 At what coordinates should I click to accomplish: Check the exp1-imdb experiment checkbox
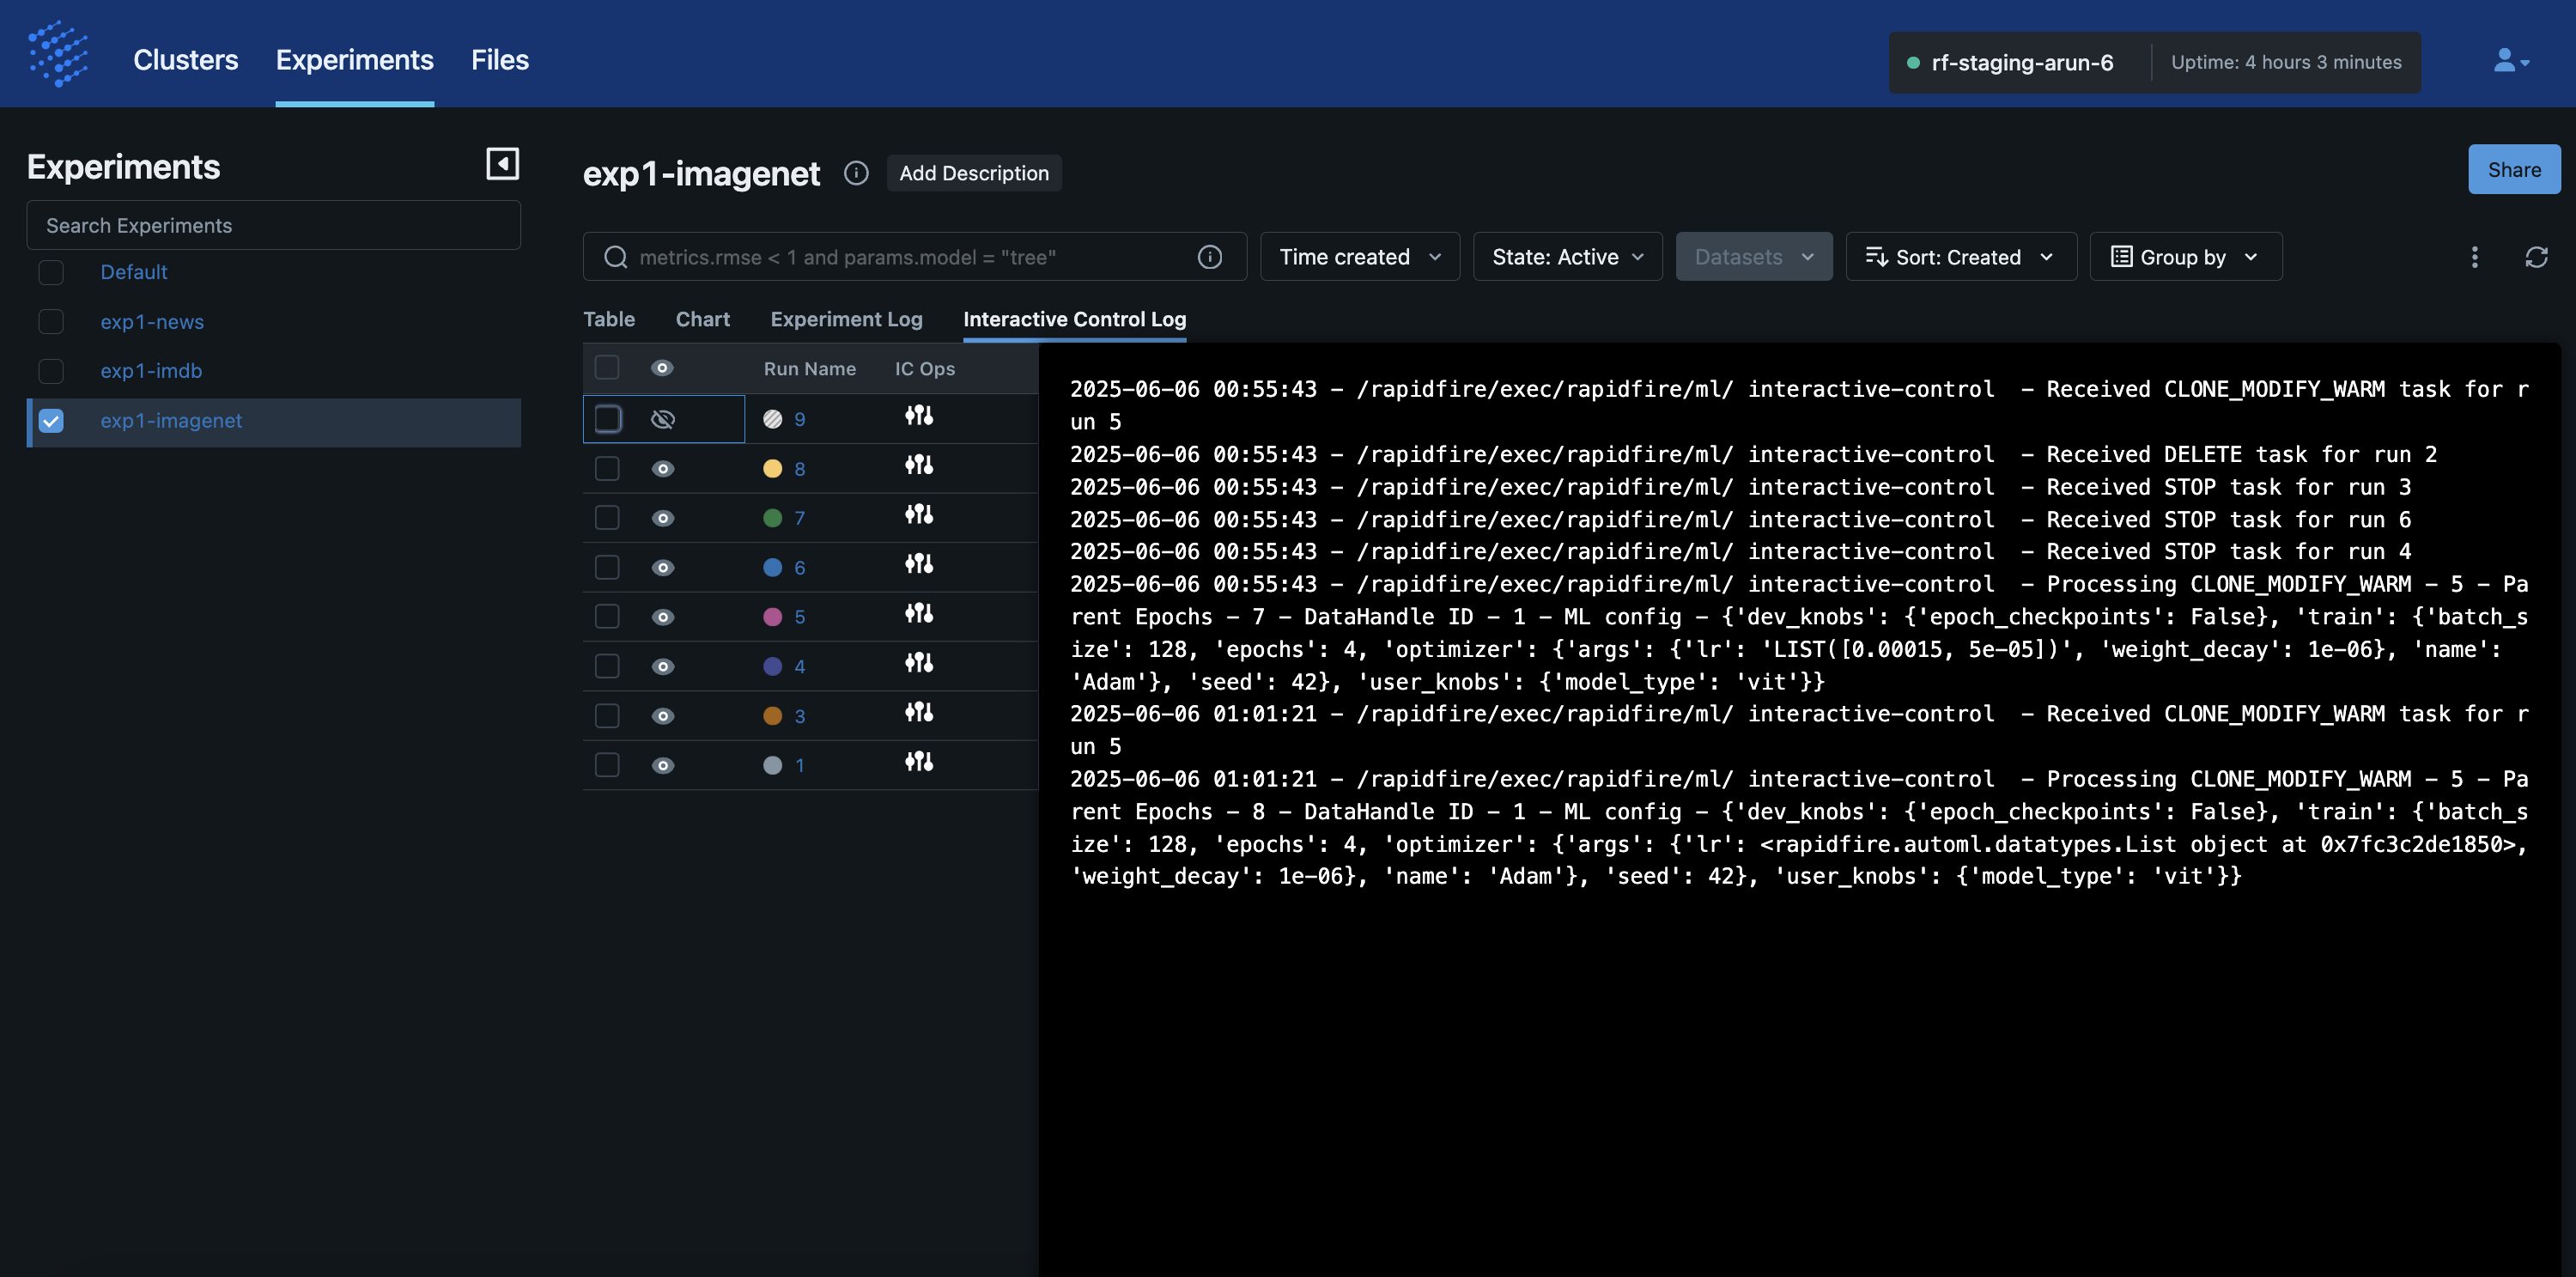click(51, 371)
